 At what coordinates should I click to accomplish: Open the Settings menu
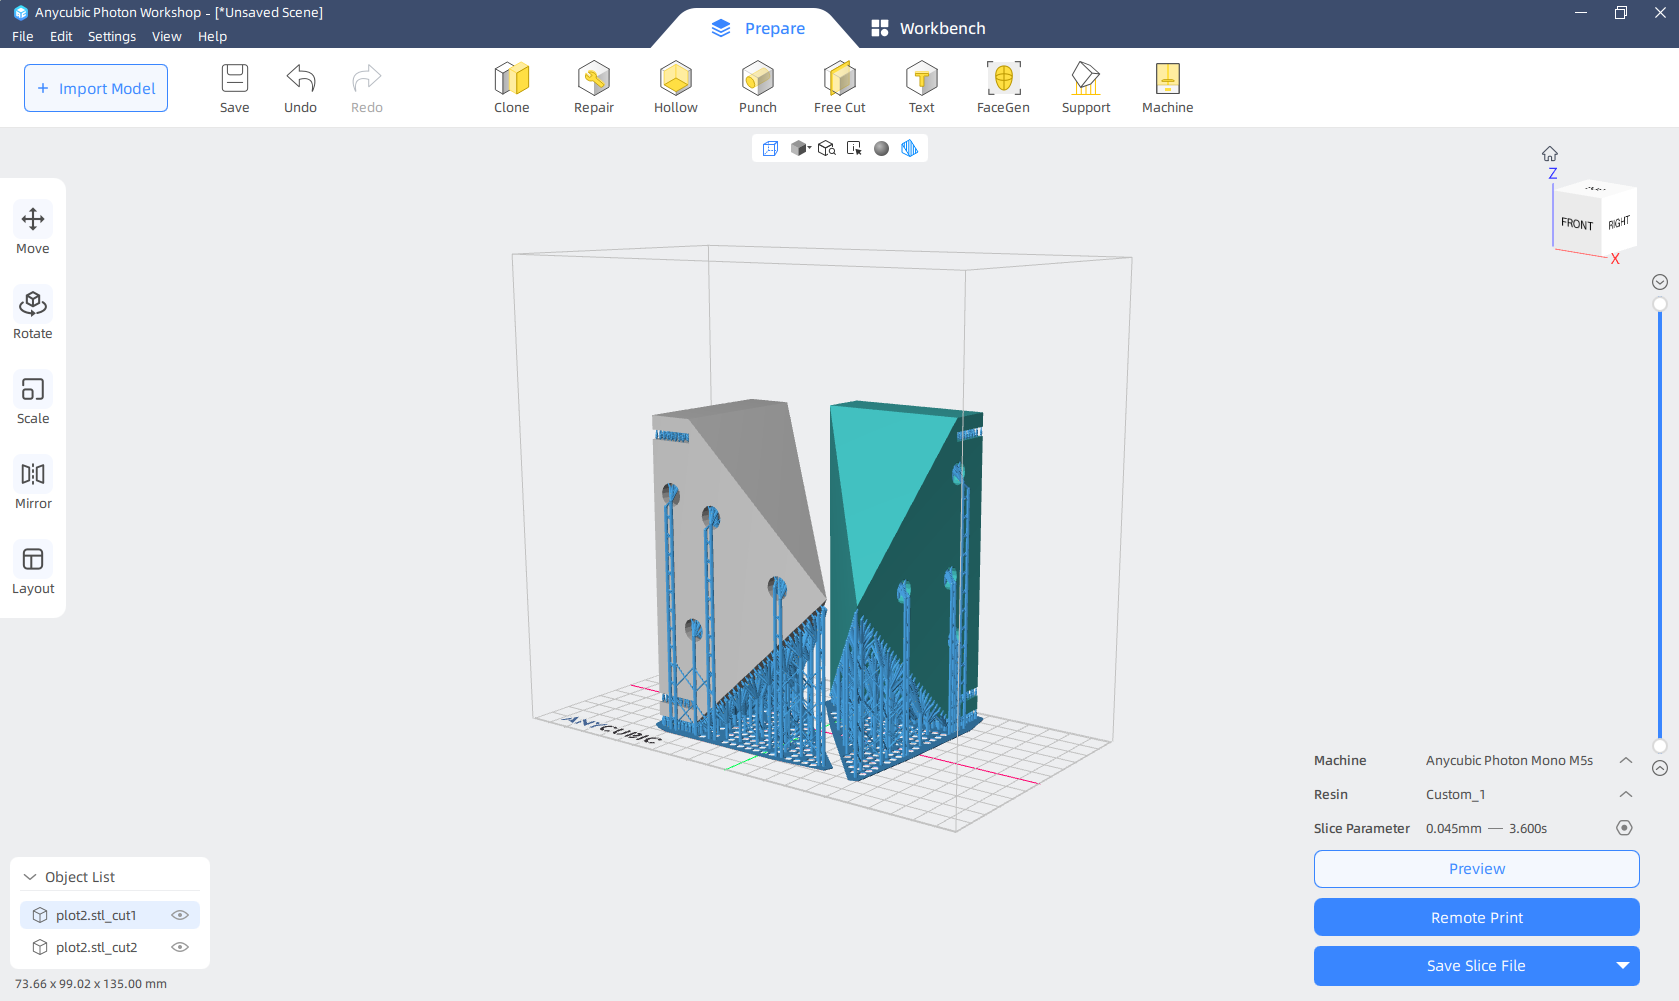[112, 36]
